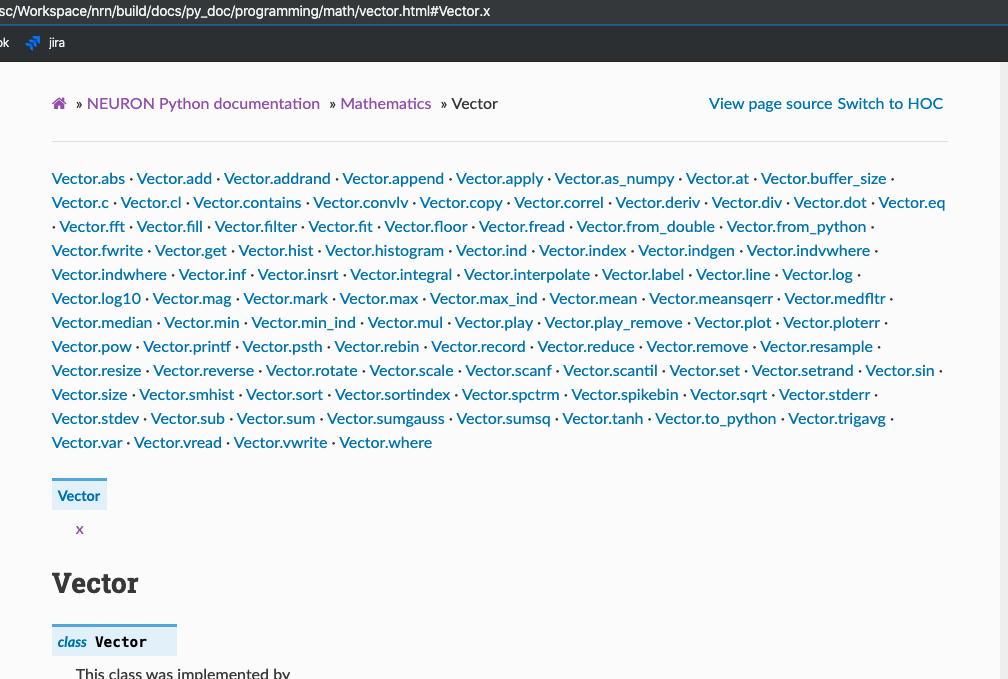The image size is (1008, 679).
Task: Open Vector.apply link
Action: click(500, 179)
